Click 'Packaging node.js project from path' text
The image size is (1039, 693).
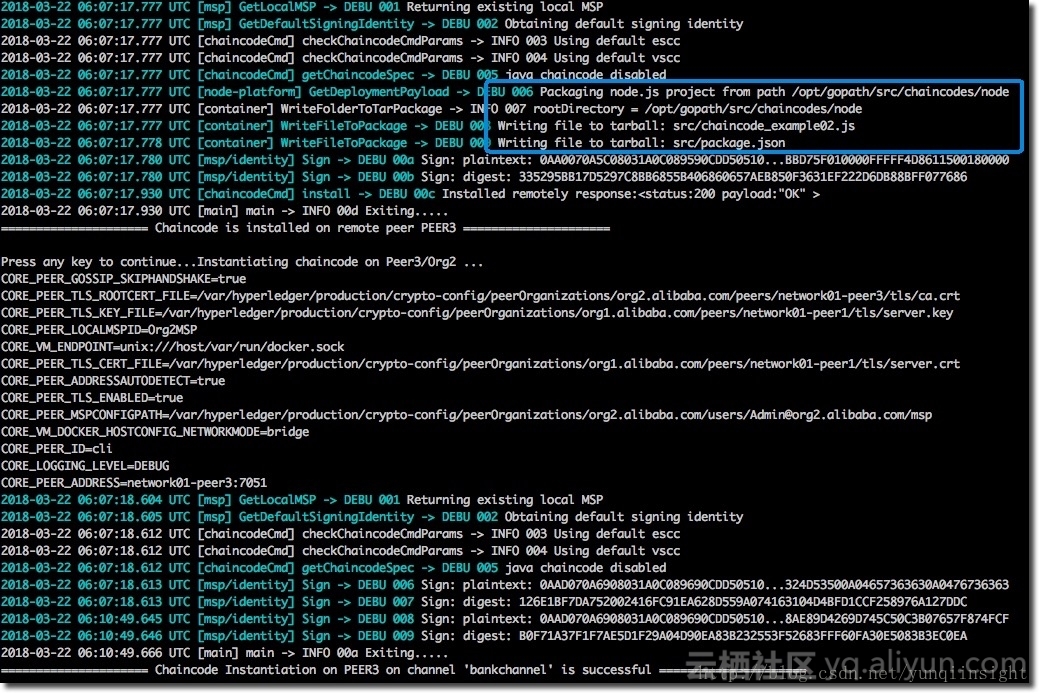coord(662,92)
